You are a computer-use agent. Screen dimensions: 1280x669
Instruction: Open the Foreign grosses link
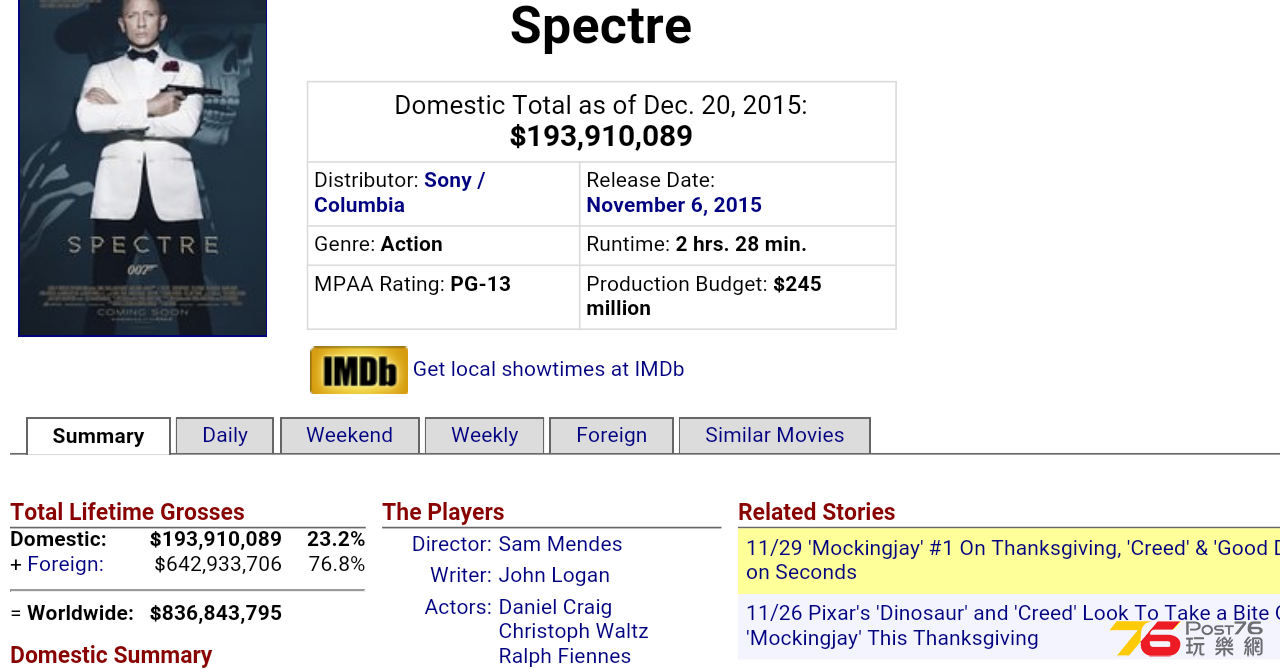click(65, 564)
